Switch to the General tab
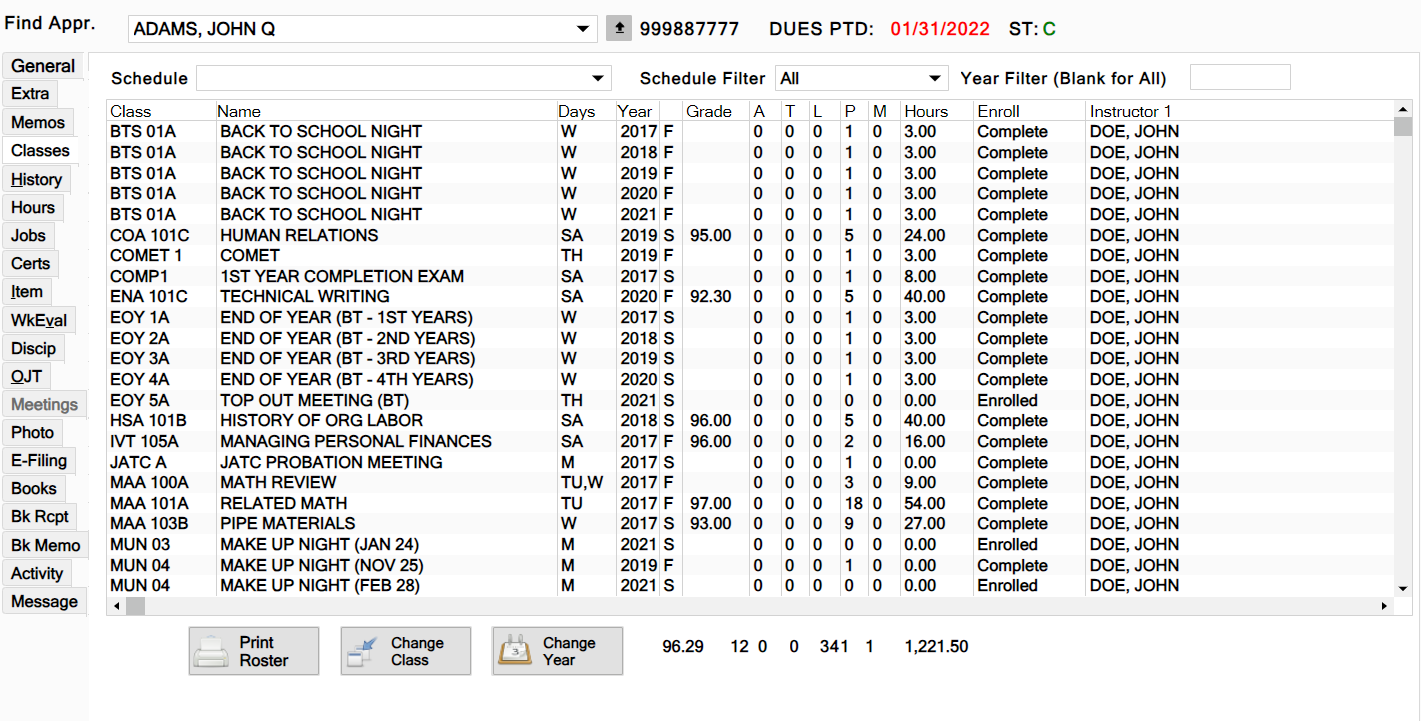 (x=43, y=66)
